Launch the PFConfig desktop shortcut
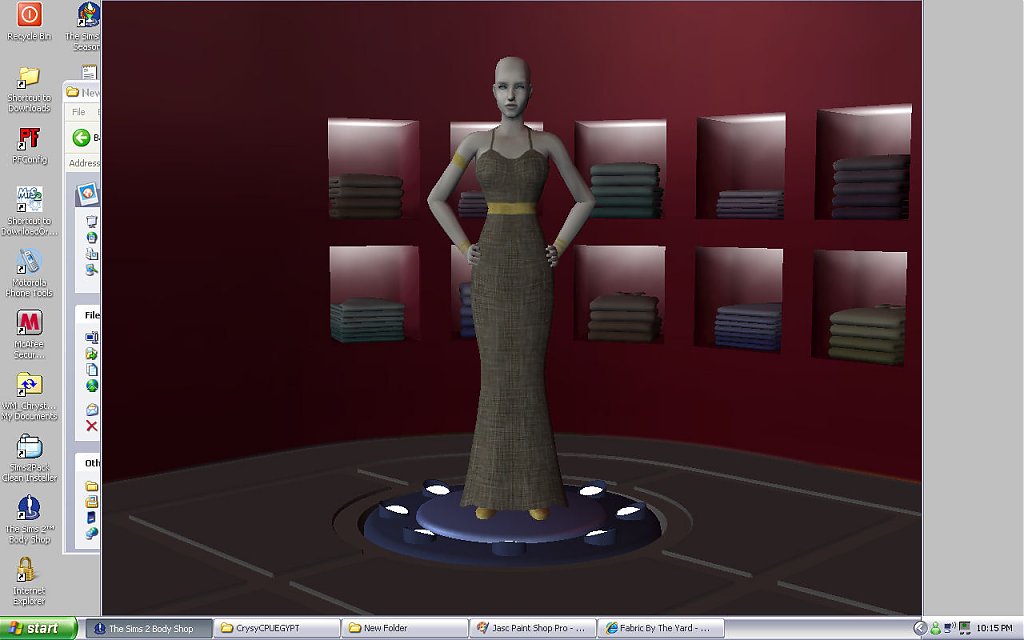The width and height of the screenshot is (1024, 640). pyautogui.click(x=29, y=139)
